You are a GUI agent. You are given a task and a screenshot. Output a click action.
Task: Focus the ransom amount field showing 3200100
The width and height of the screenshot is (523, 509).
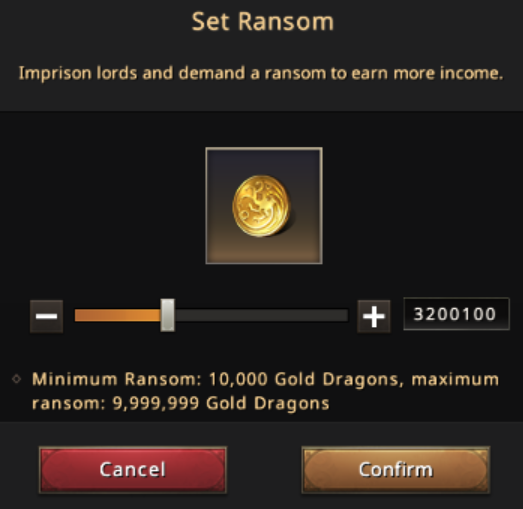tap(456, 314)
